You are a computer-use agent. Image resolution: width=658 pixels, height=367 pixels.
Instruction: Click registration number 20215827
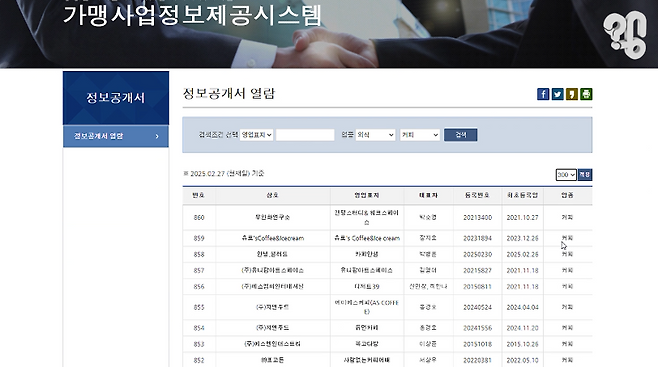pyautogui.click(x=478, y=271)
